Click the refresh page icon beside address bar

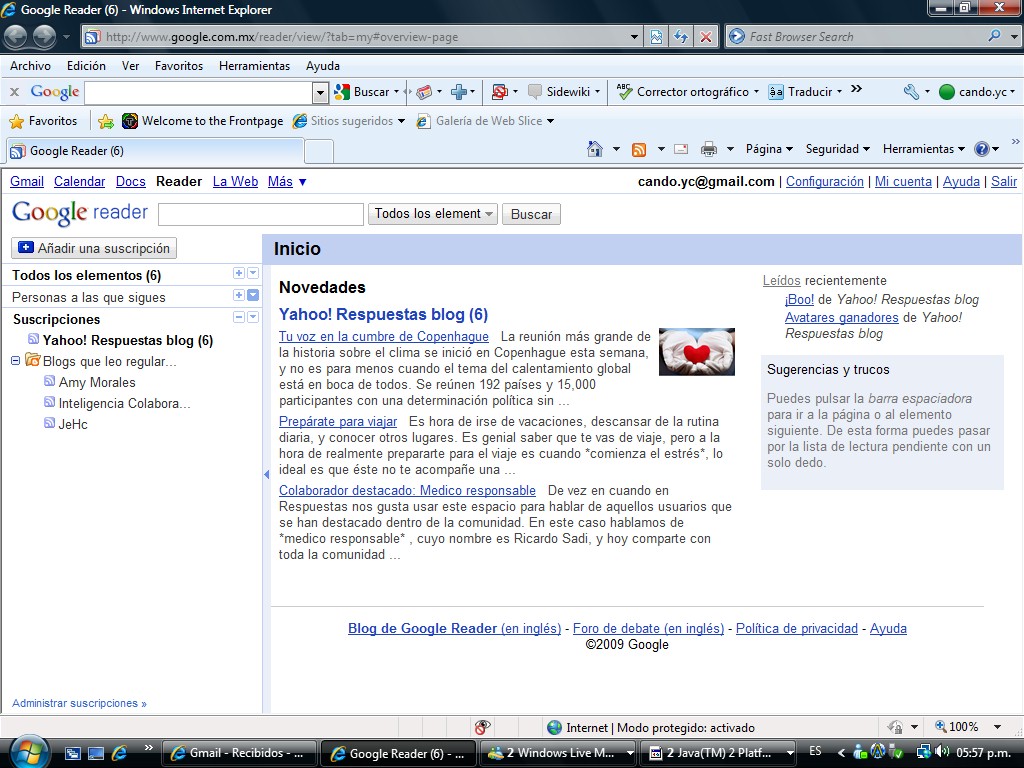681,37
